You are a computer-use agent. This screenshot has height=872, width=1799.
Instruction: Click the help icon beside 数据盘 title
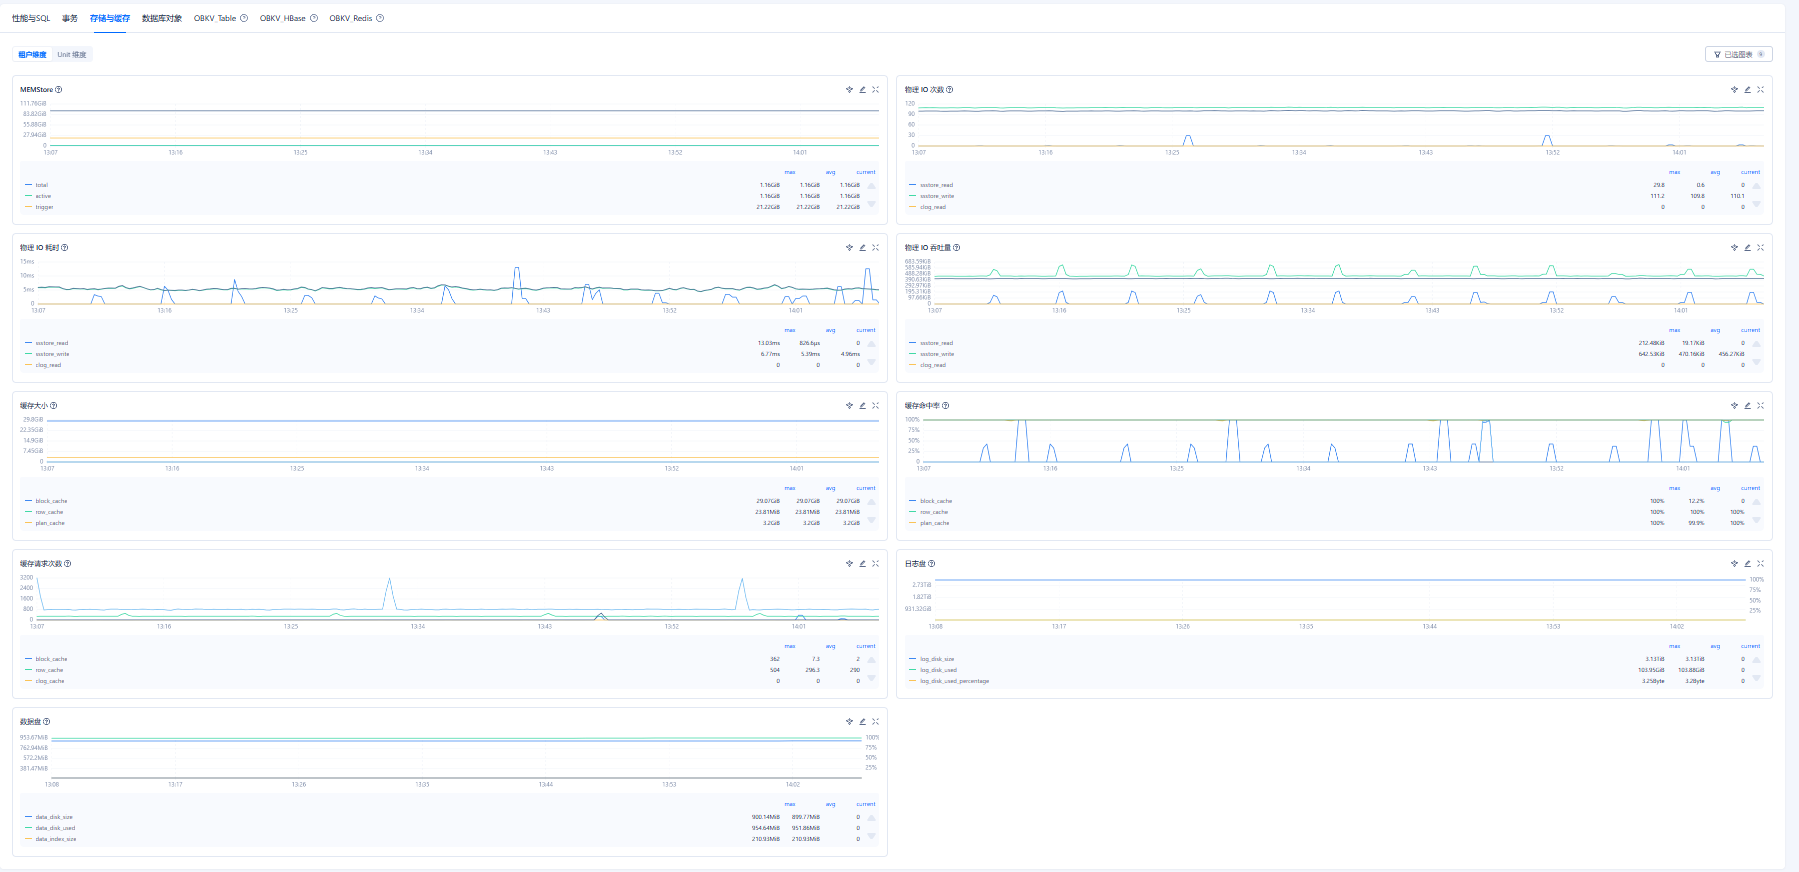(x=46, y=722)
